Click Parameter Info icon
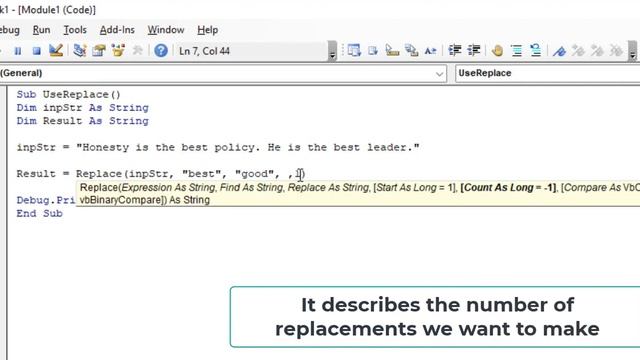This screenshot has width=640, height=360. pos(411,51)
